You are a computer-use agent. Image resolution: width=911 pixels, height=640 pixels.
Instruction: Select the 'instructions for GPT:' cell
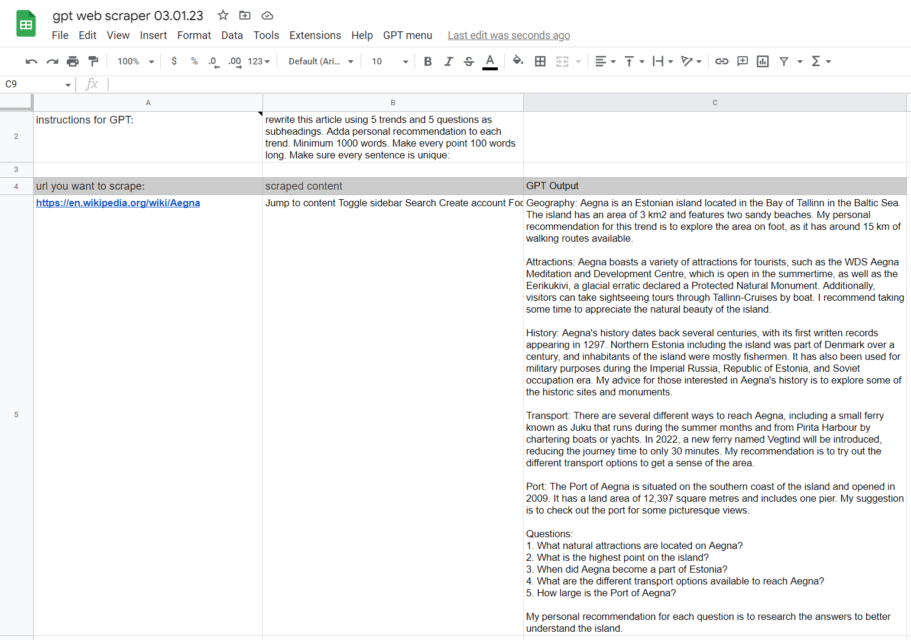[148, 136]
